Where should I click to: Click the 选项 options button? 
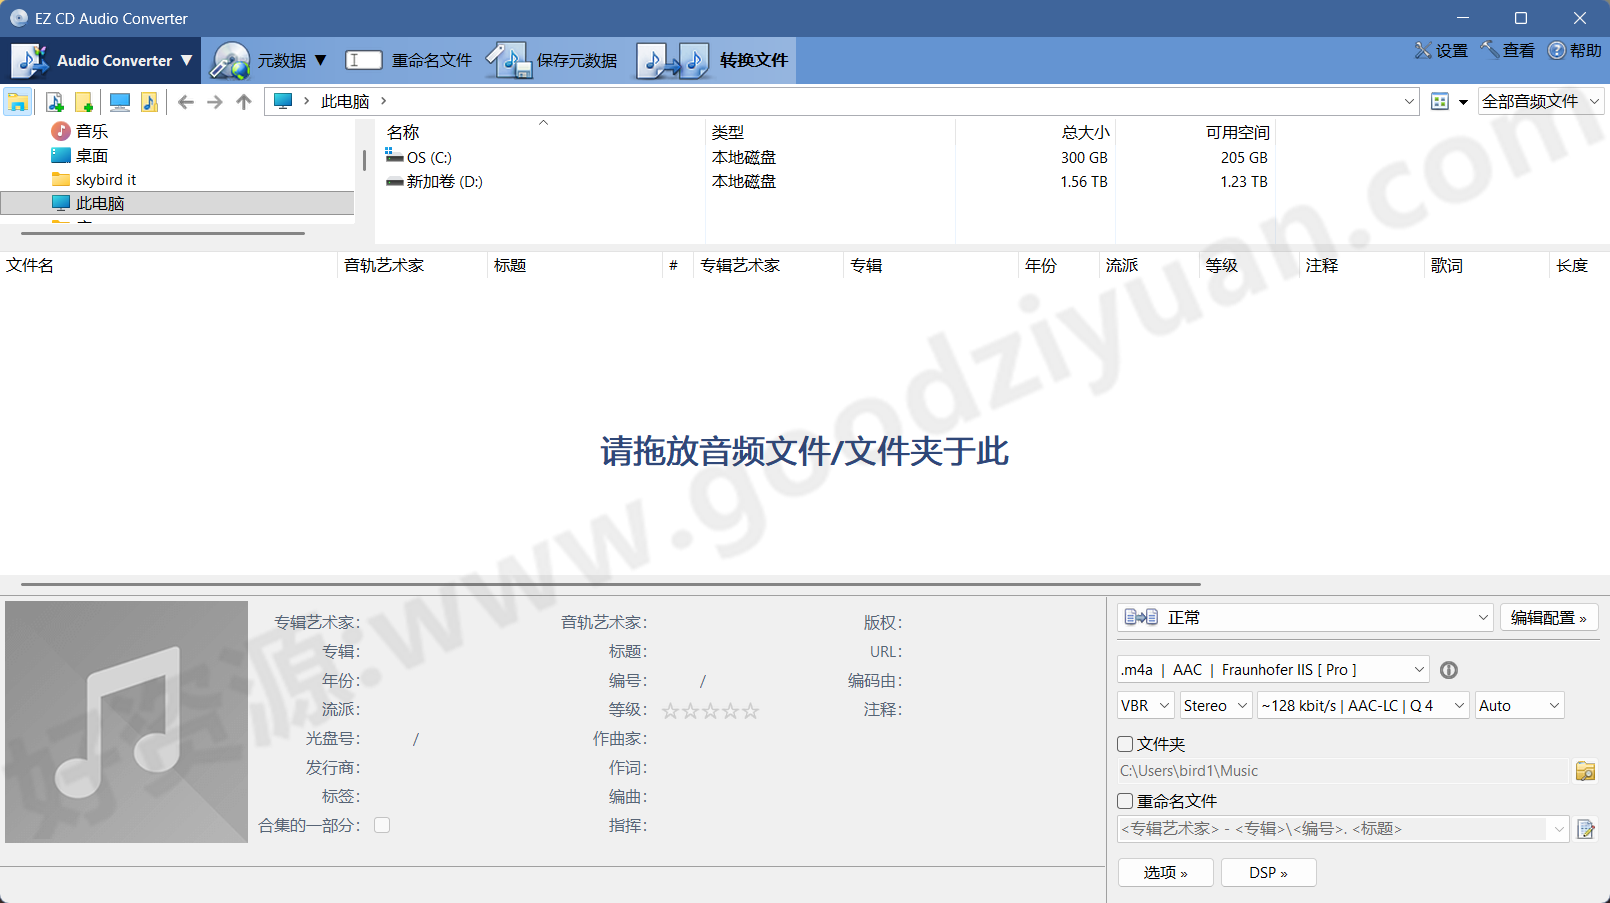(x=1165, y=872)
